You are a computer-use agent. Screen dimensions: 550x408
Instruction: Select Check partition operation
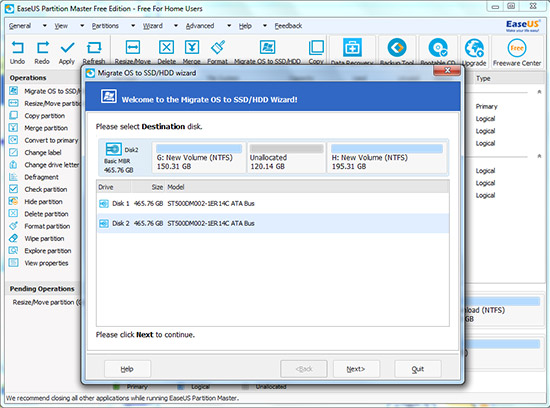pos(46,189)
